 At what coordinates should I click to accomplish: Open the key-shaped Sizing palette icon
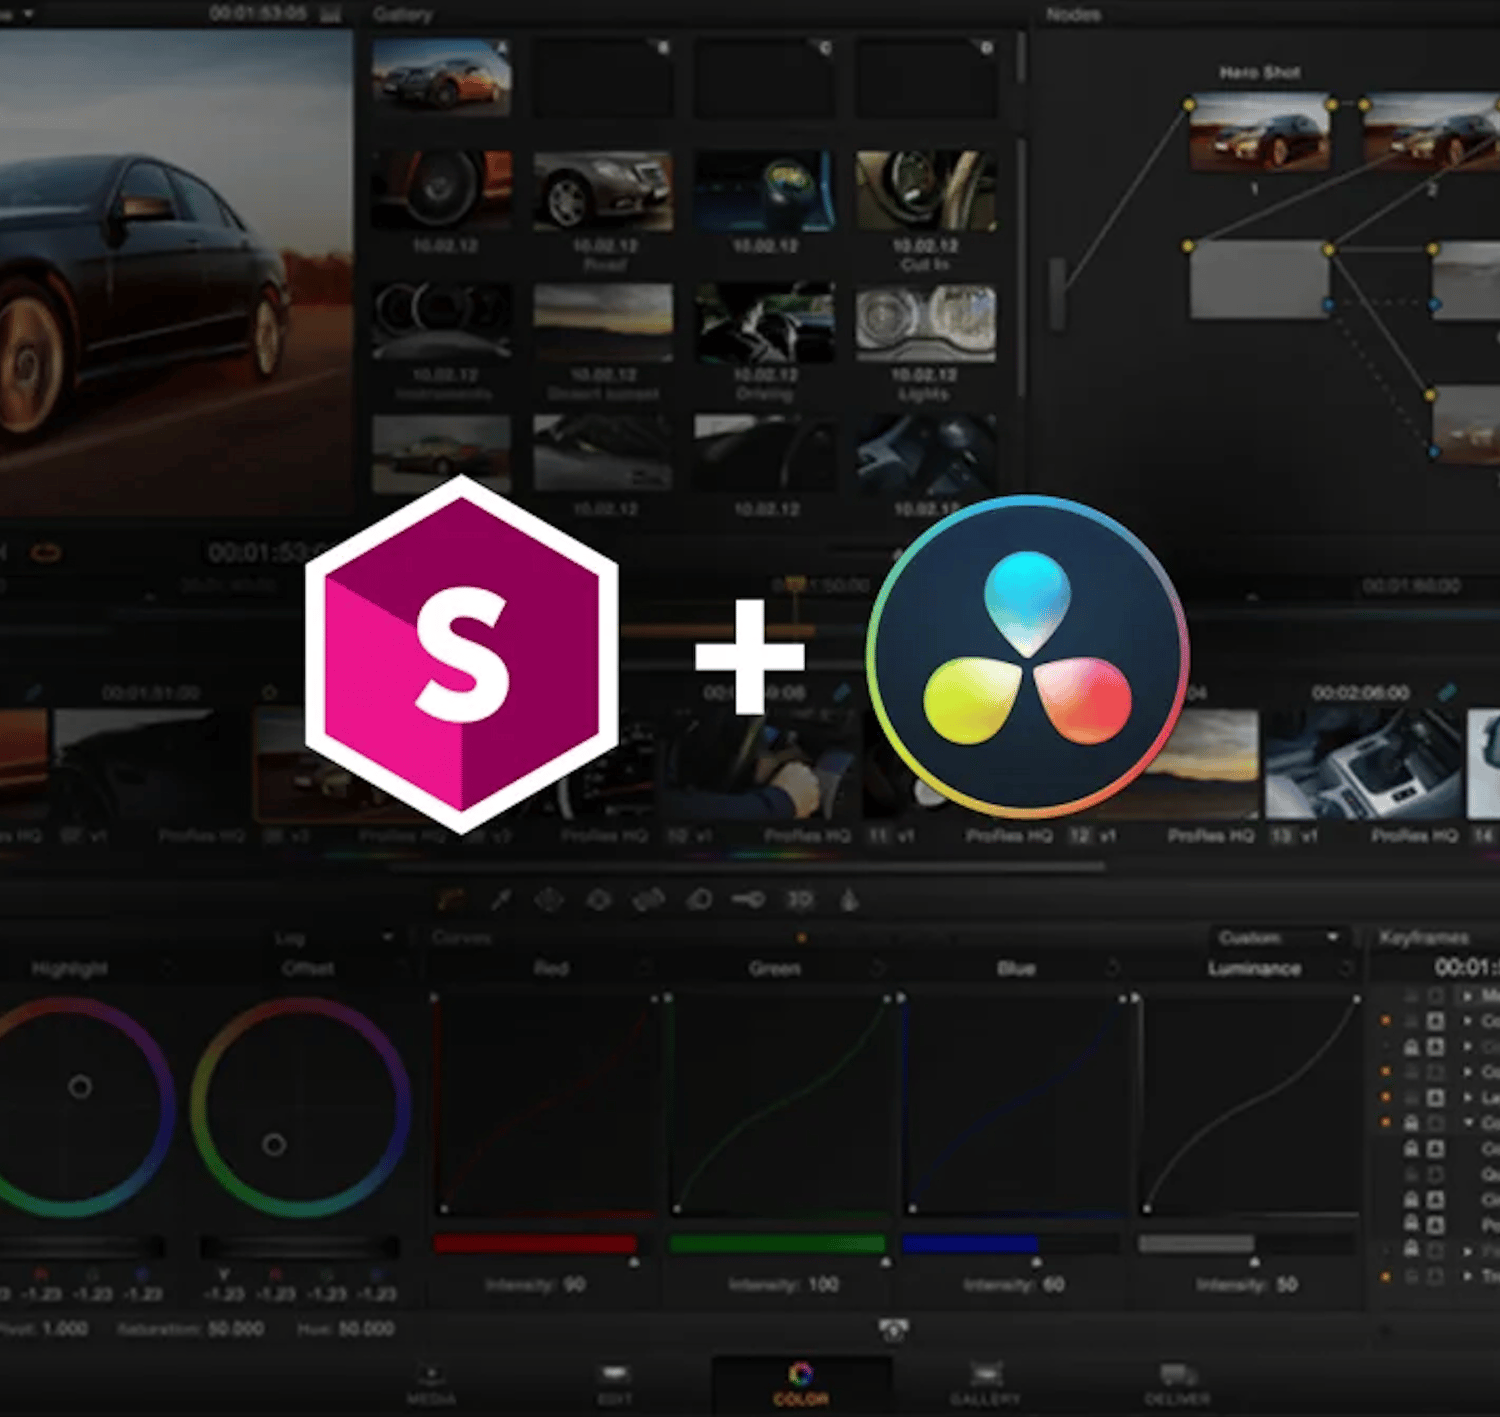click(x=748, y=900)
